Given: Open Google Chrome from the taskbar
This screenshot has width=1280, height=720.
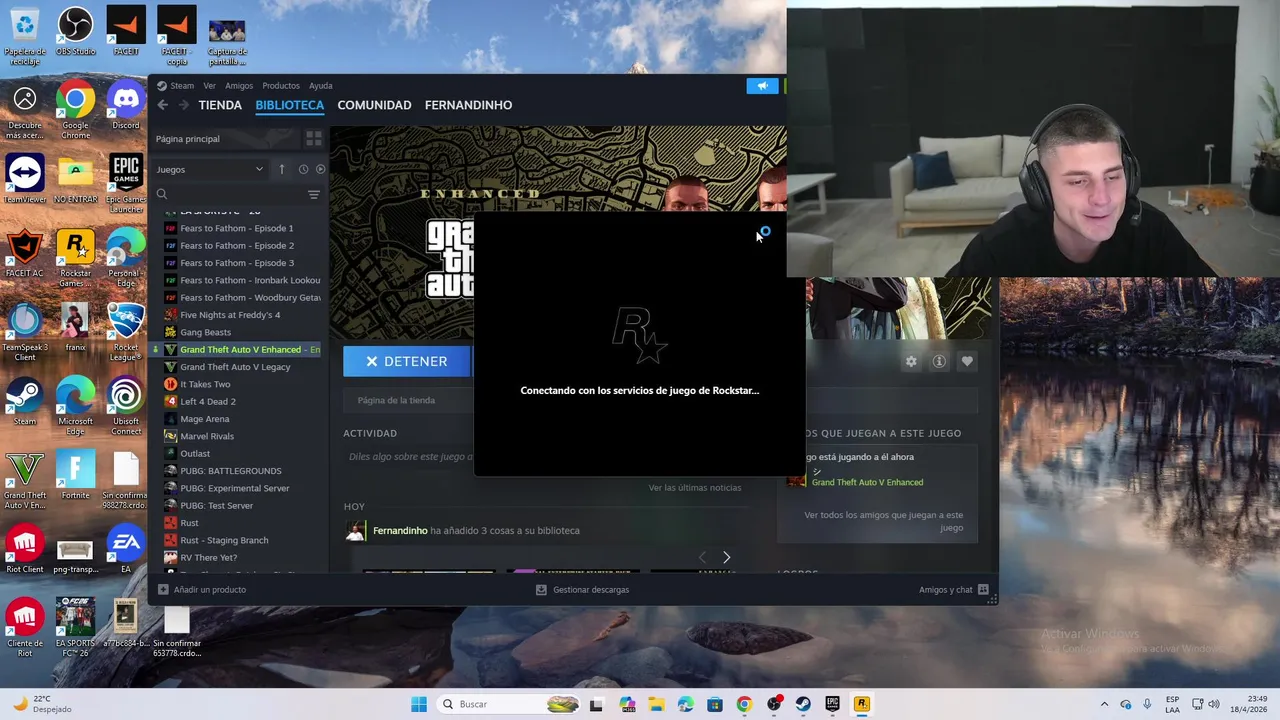Looking at the screenshot, I should pyautogui.click(x=744, y=704).
